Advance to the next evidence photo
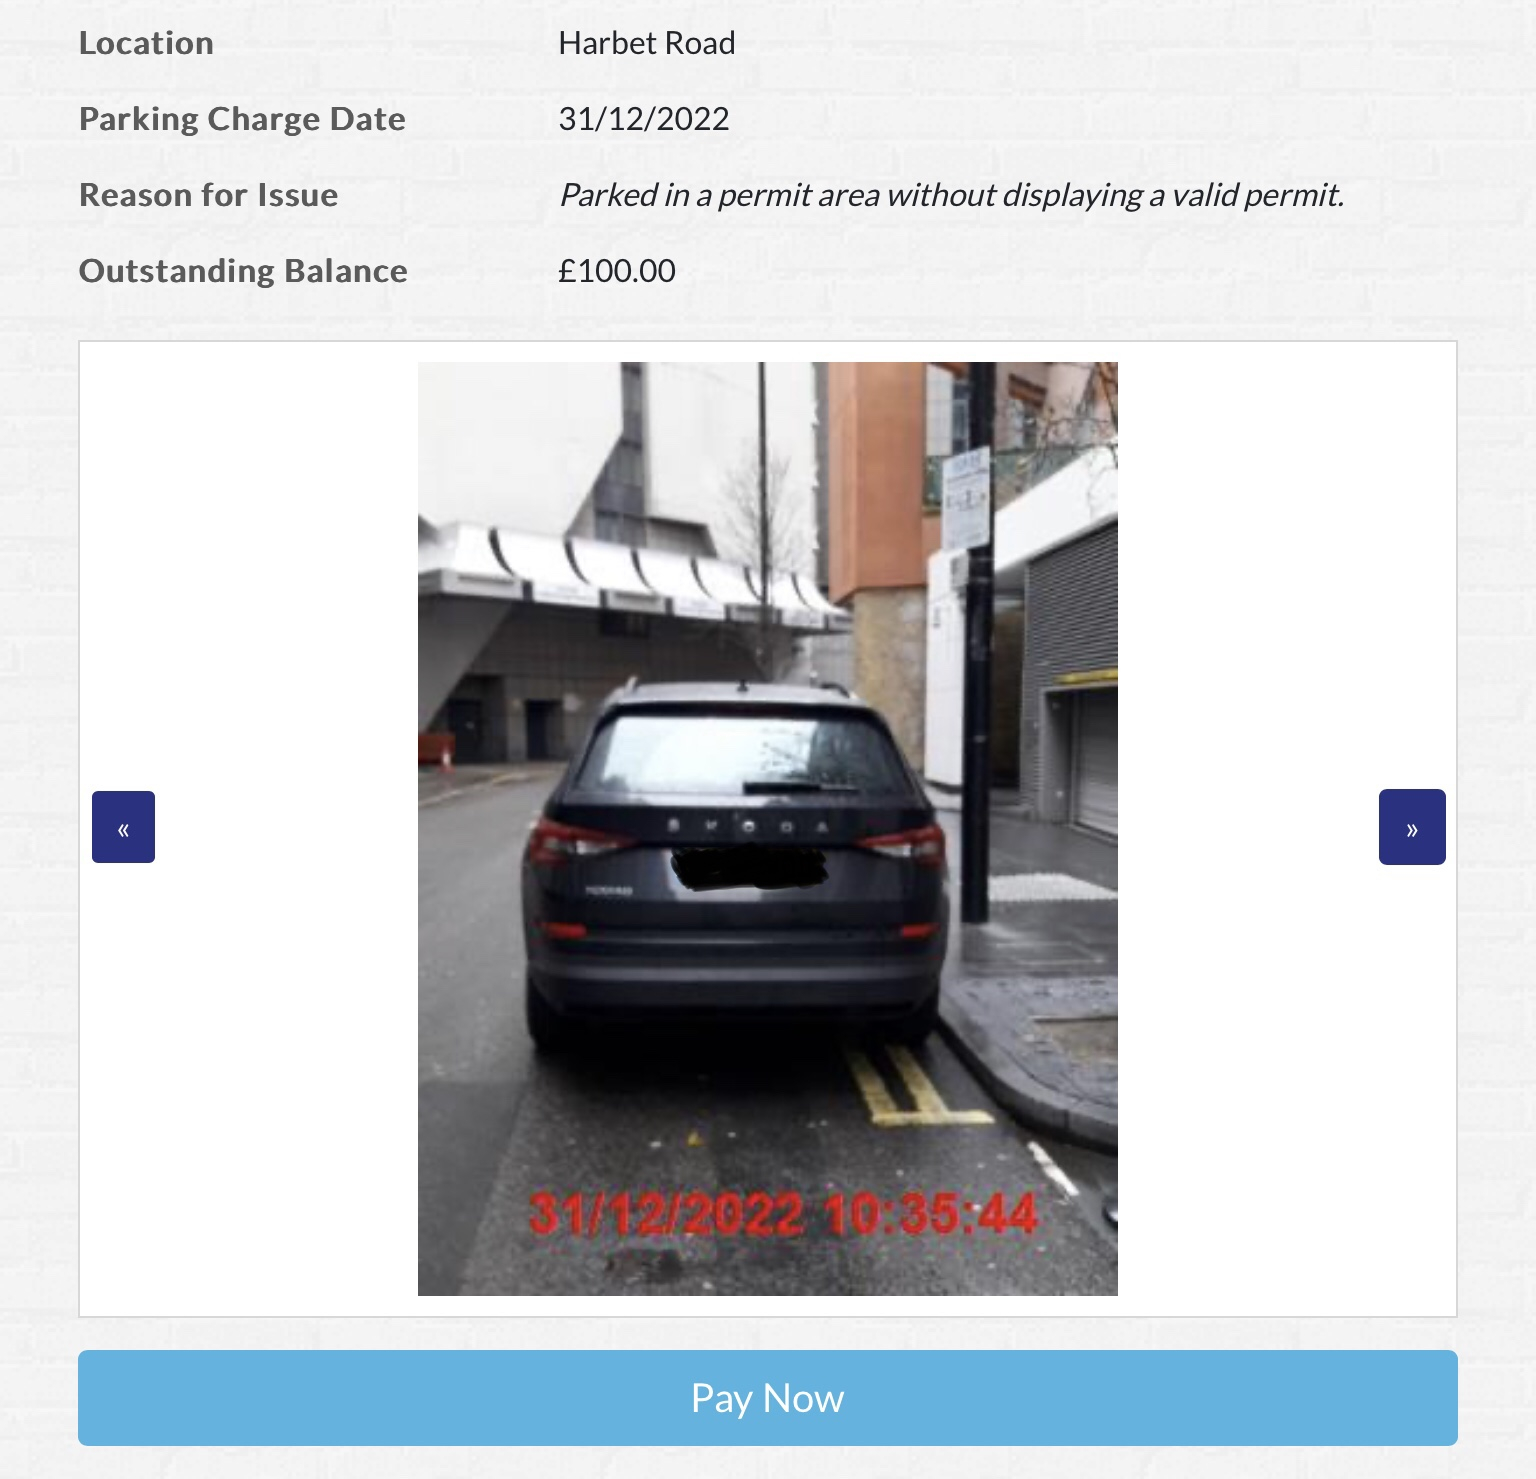This screenshot has height=1479, width=1536. pos(1412,827)
